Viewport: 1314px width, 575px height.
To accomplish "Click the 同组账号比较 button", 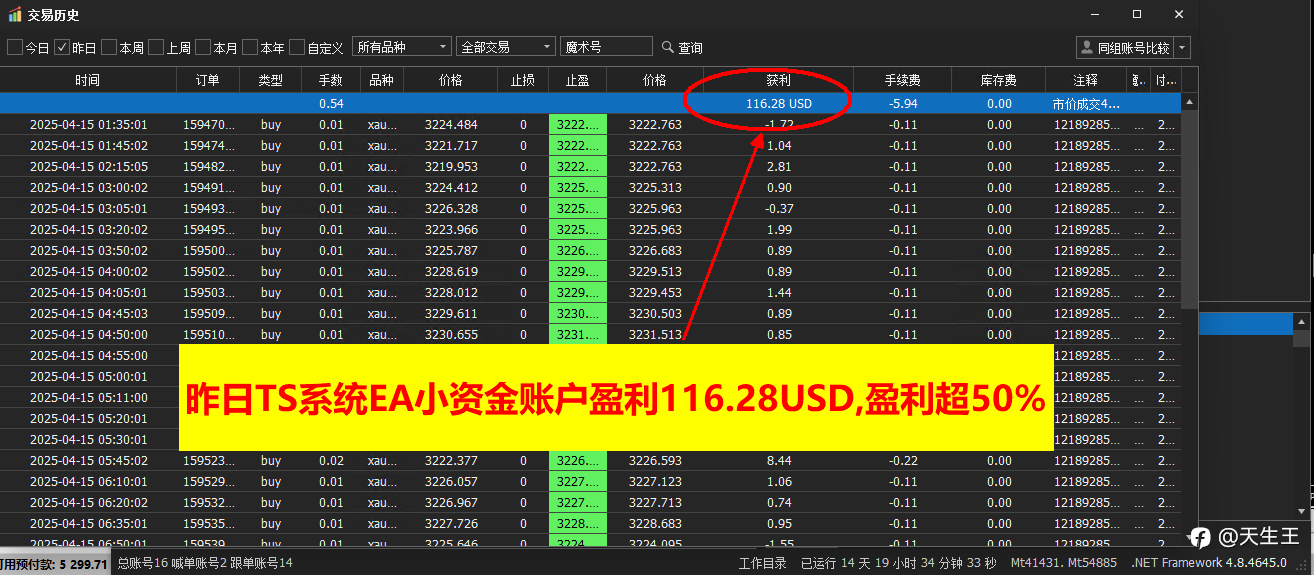I will pos(1124,47).
